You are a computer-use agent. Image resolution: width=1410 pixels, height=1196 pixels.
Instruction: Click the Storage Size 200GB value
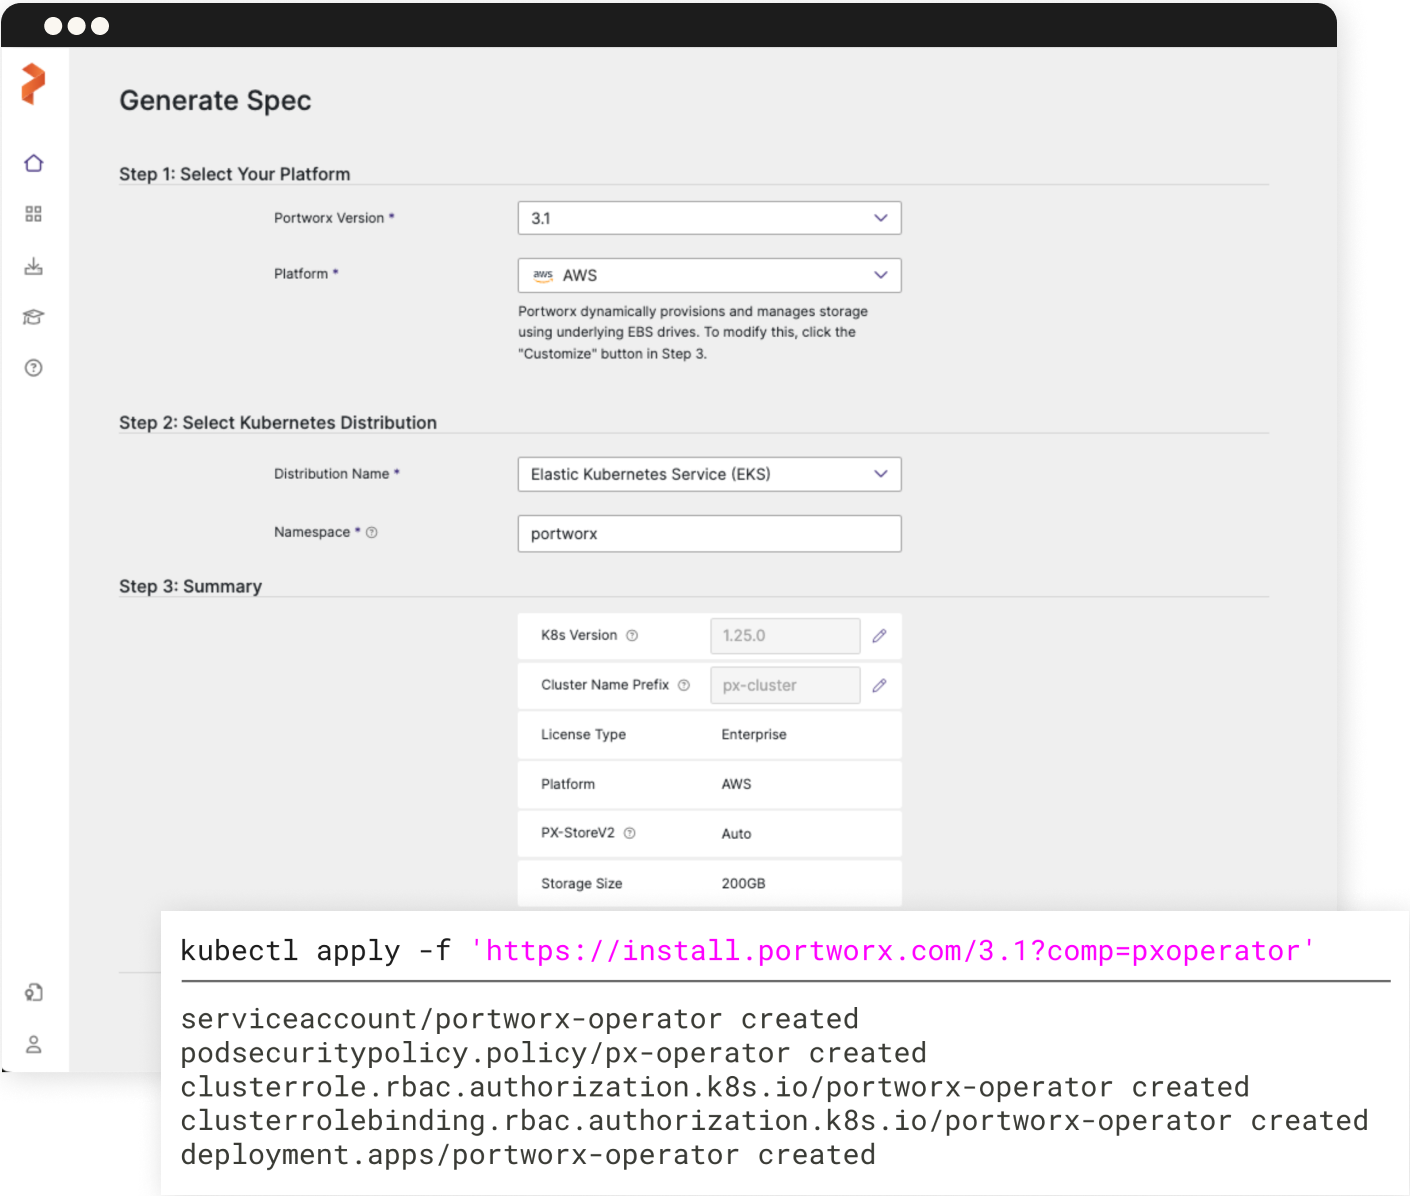[743, 884]
